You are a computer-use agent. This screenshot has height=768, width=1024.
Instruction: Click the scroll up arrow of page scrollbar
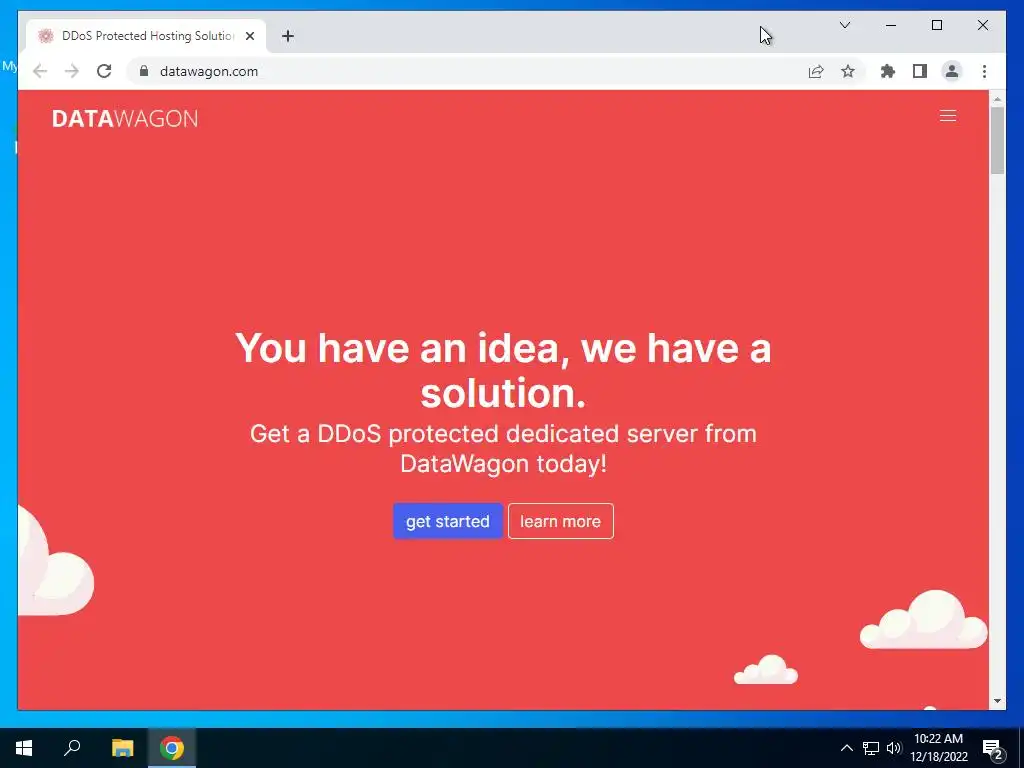(997, 100)
